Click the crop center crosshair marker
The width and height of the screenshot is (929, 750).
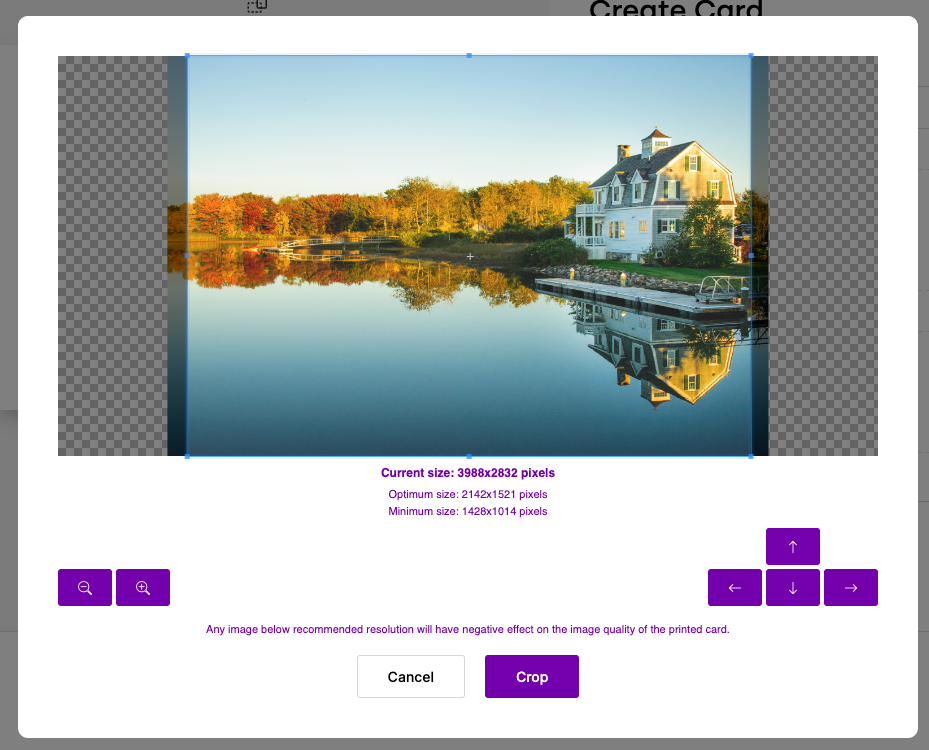coord(470,257)
